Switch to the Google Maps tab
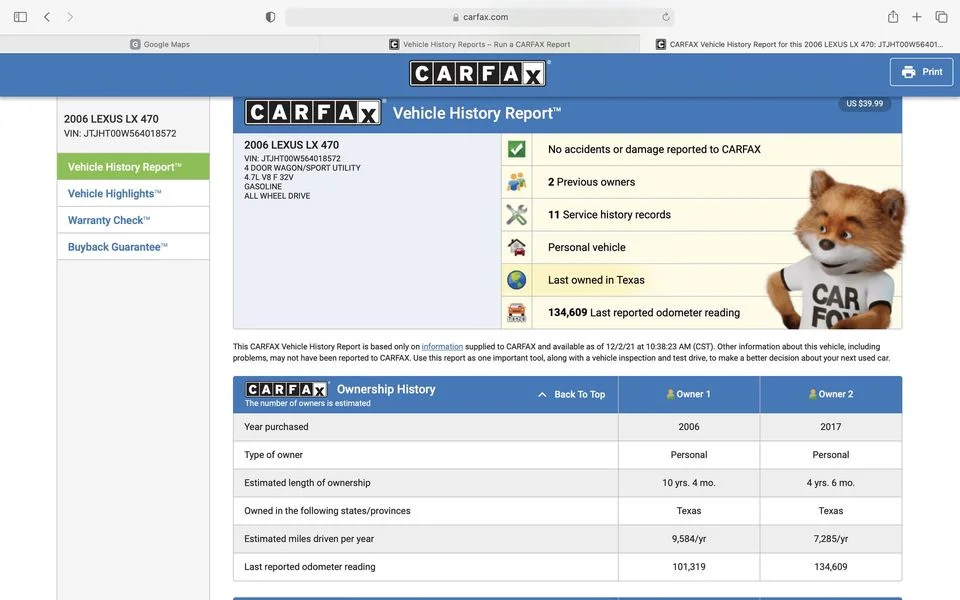The width and height of the screenshot is (960, 600). point(160,44)
